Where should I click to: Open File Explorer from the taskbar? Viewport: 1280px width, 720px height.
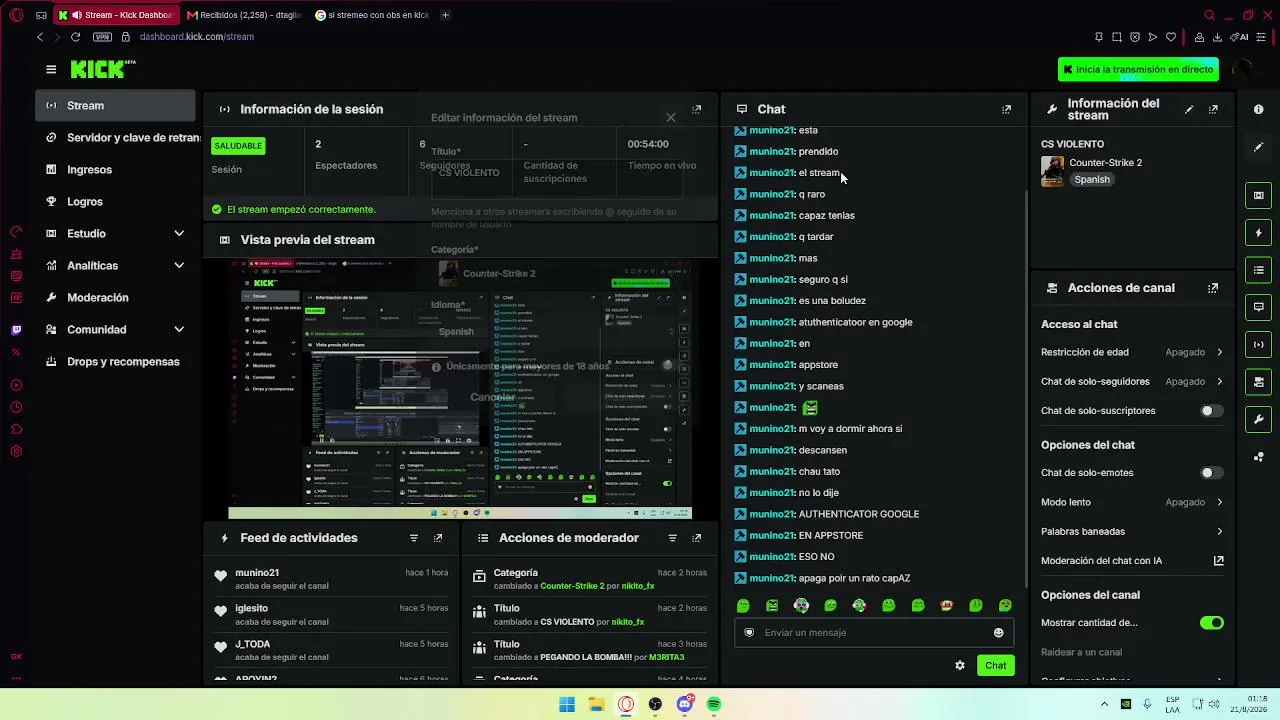coord(596,704)
